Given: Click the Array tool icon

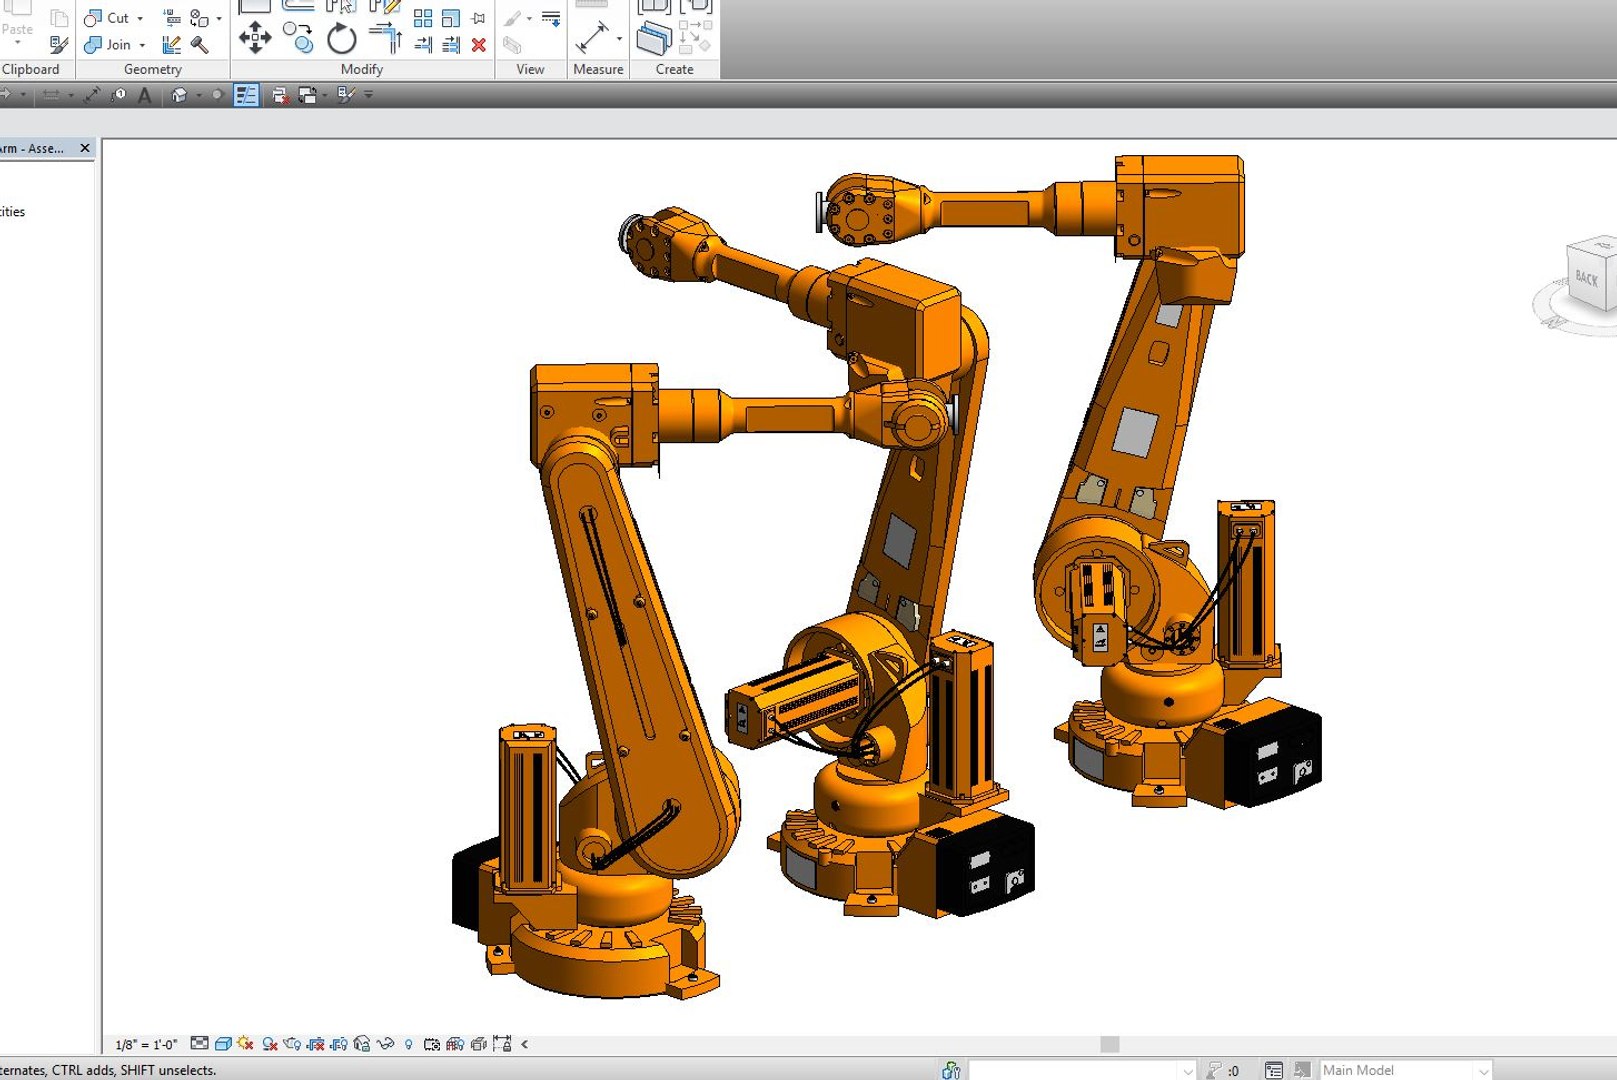Looking at the screenshot, I should click(x=423, y=18).
